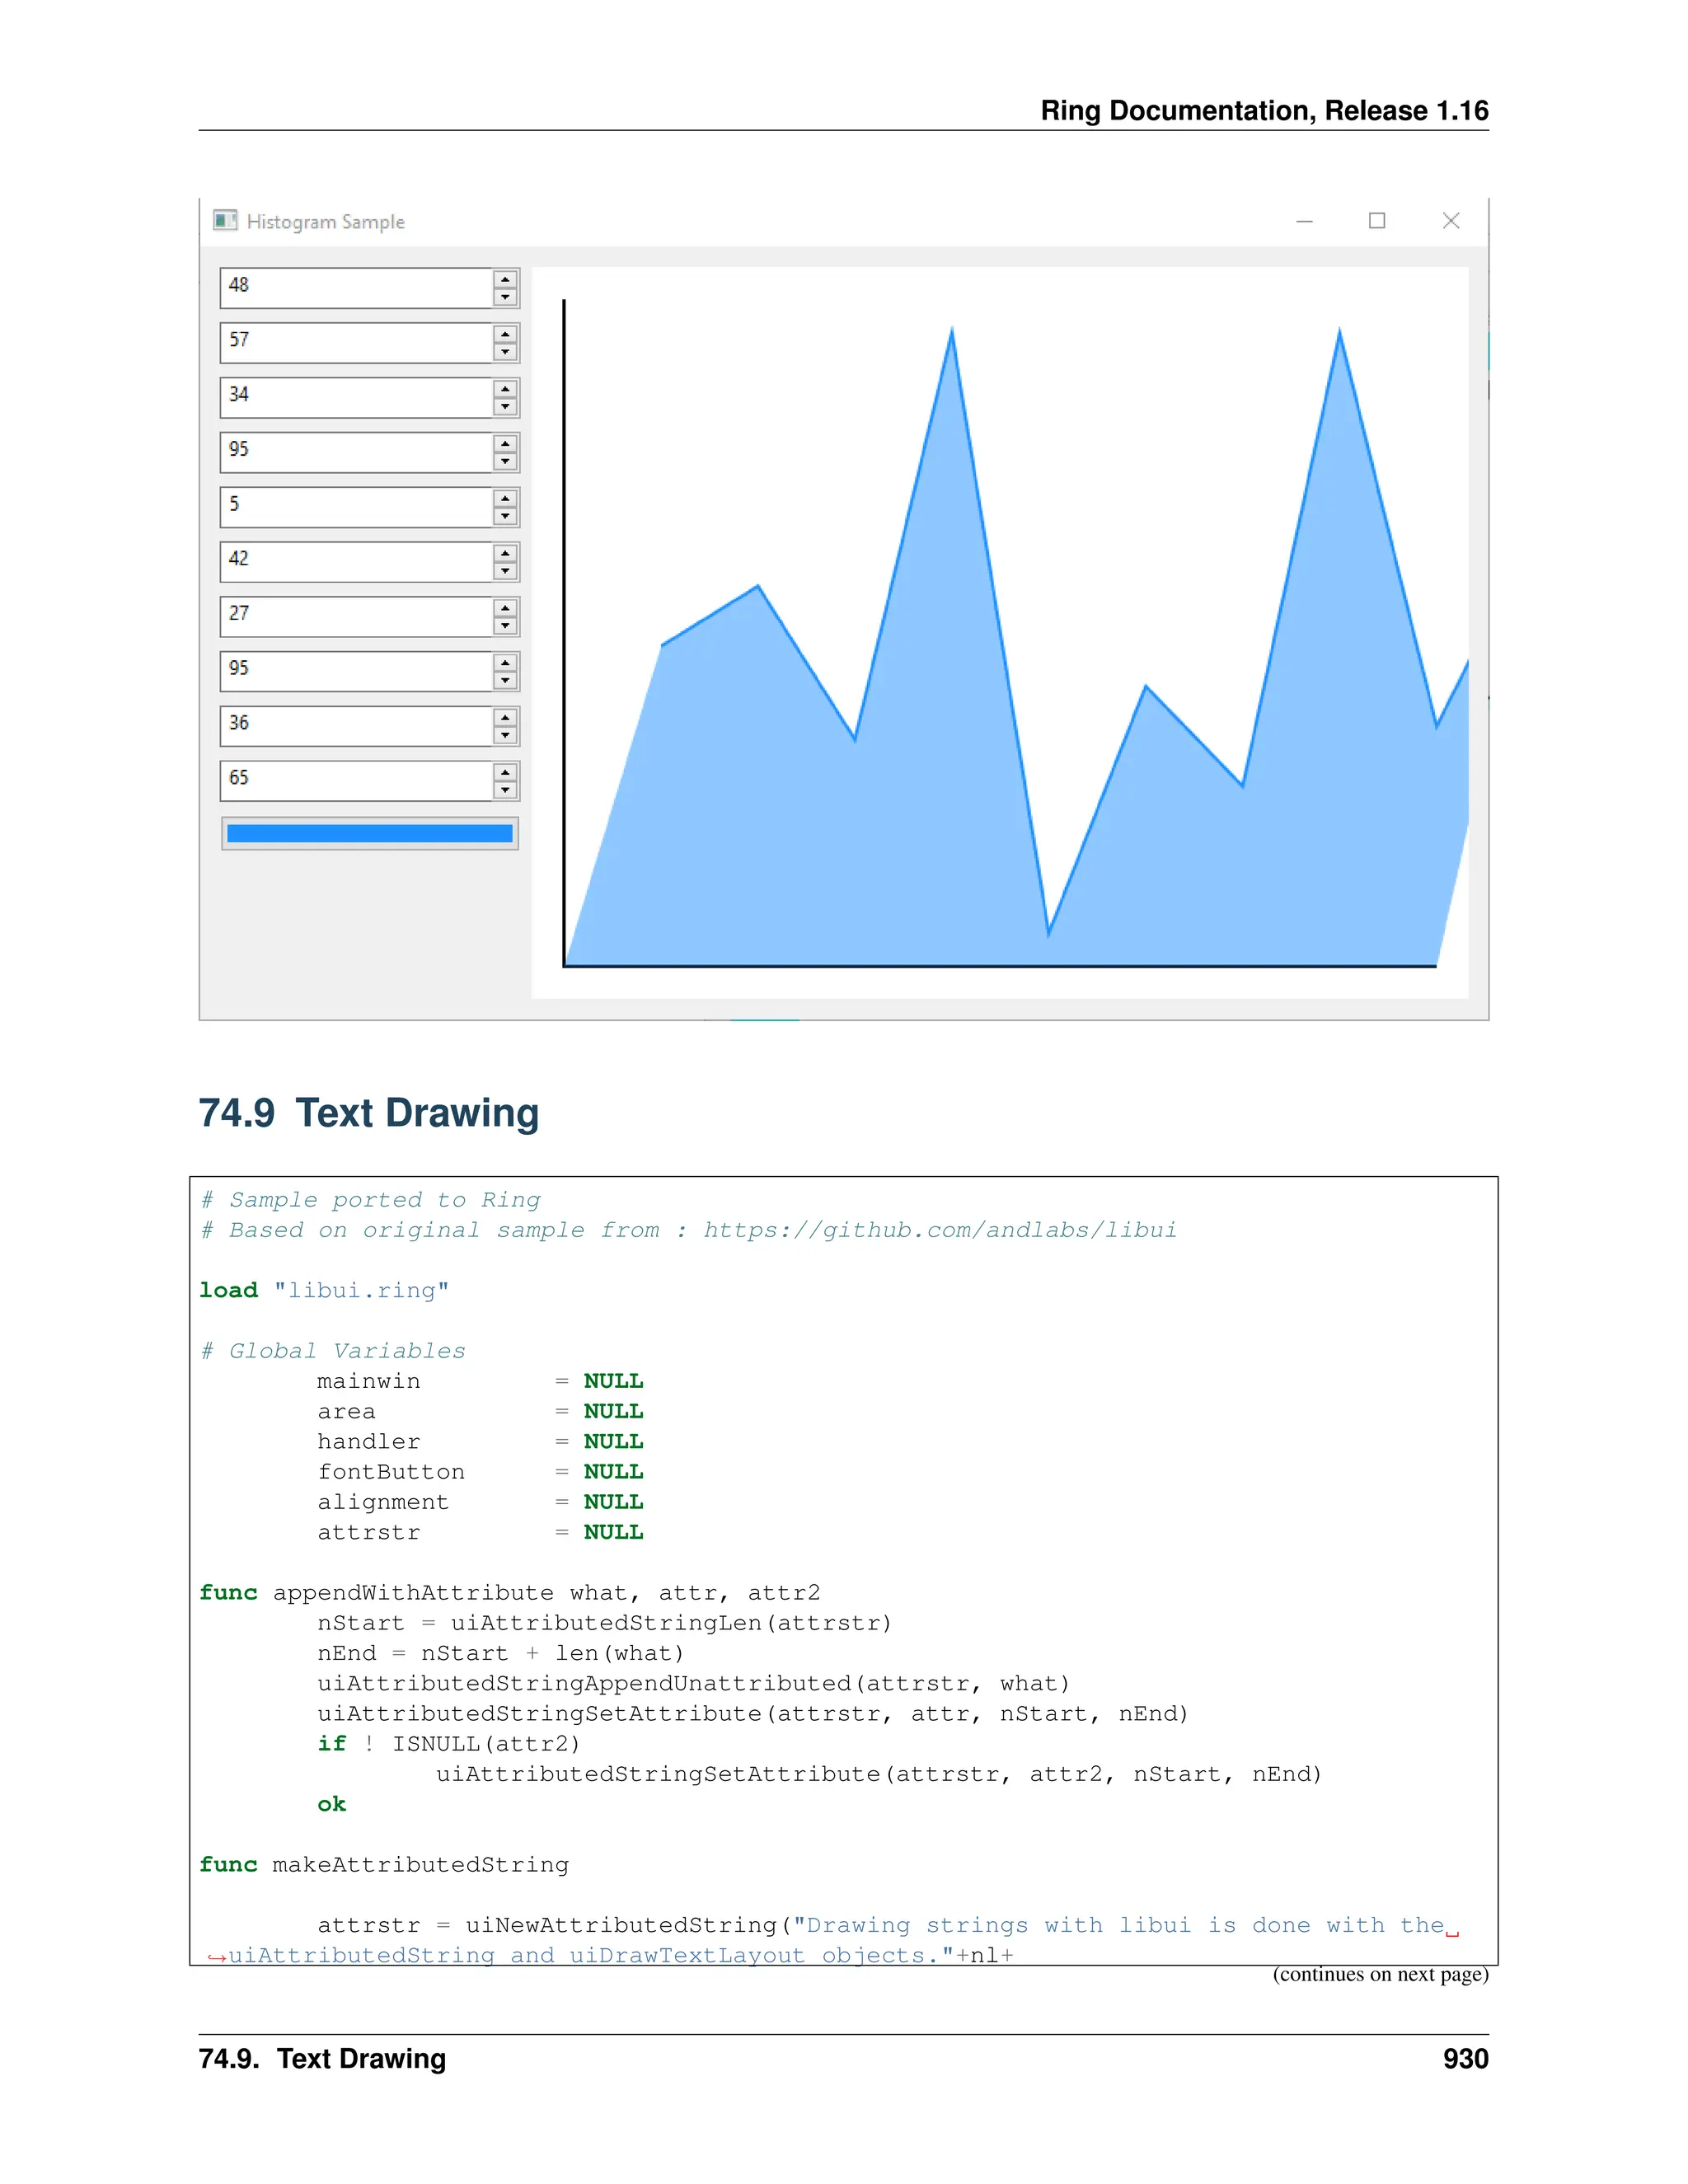Viewport: 1688px width, 2184px height.
Task: Increase the spinbox showing 27
Action: coord(505,608)
